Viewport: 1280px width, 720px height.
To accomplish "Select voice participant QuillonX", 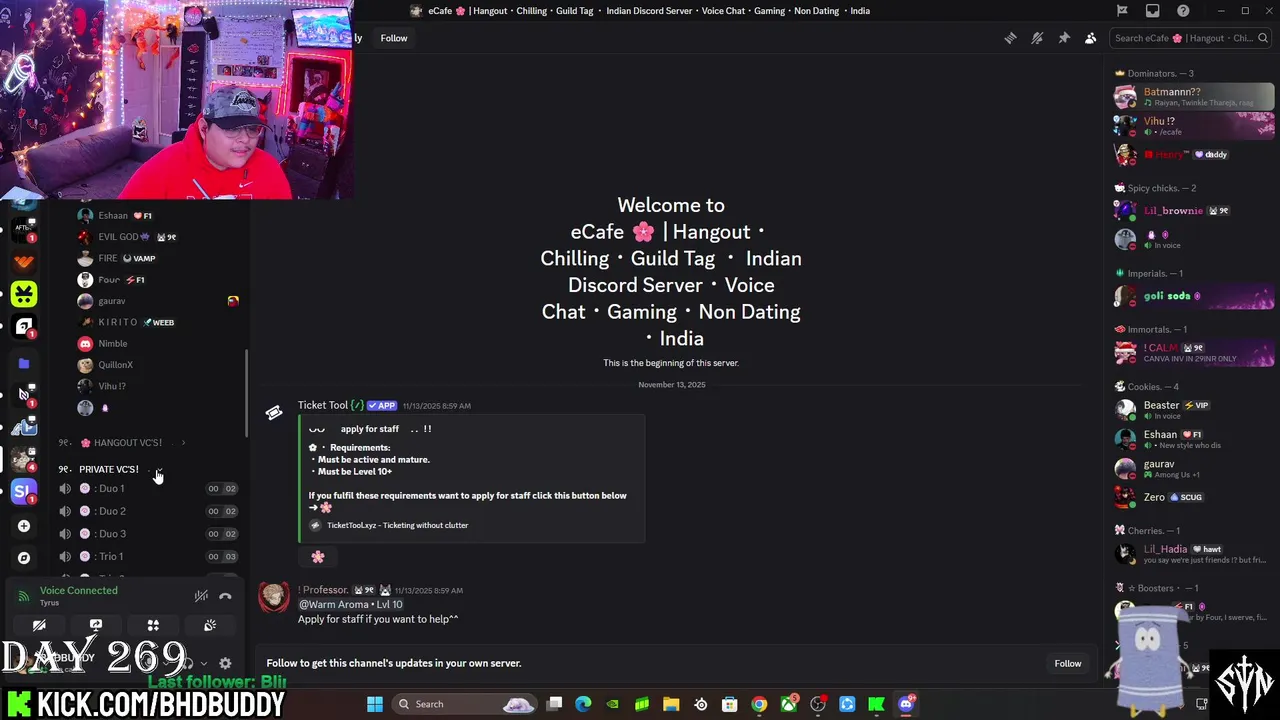I will (157, 365).
